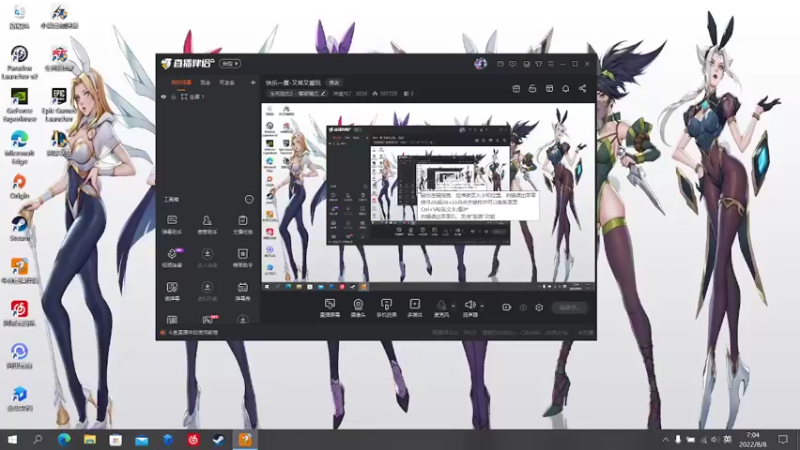
Task: Switch to the third scene tab
Action: coord(227,82)
